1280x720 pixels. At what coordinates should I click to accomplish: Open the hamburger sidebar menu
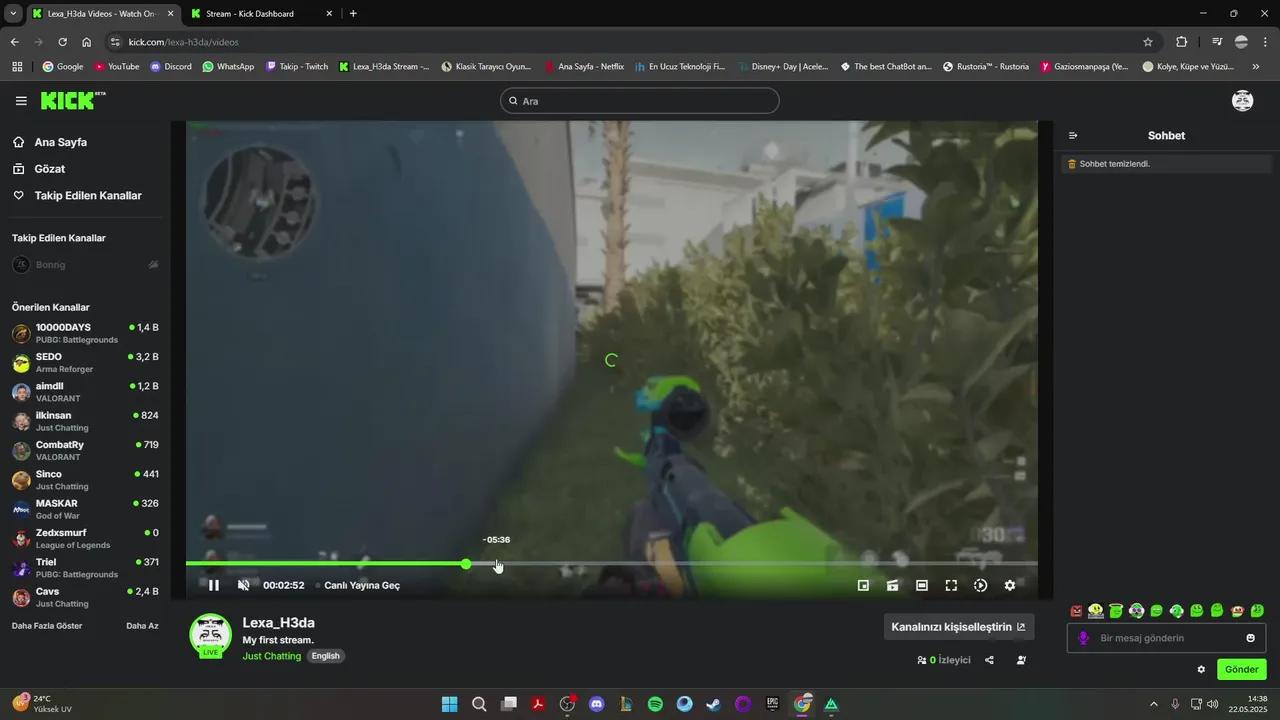click(21, 101)
